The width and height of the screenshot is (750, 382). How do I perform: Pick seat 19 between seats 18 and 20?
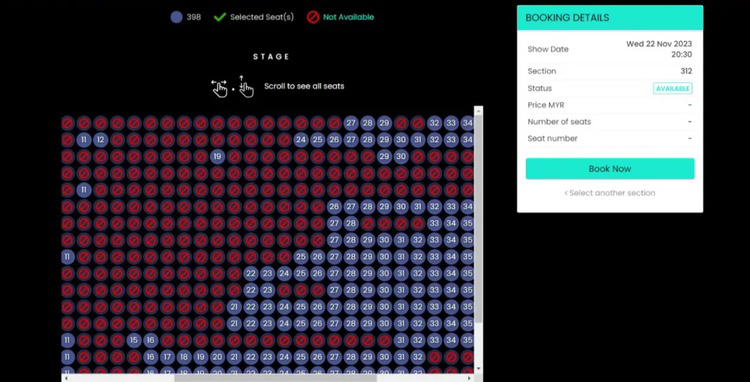click(x=201, y=357)
